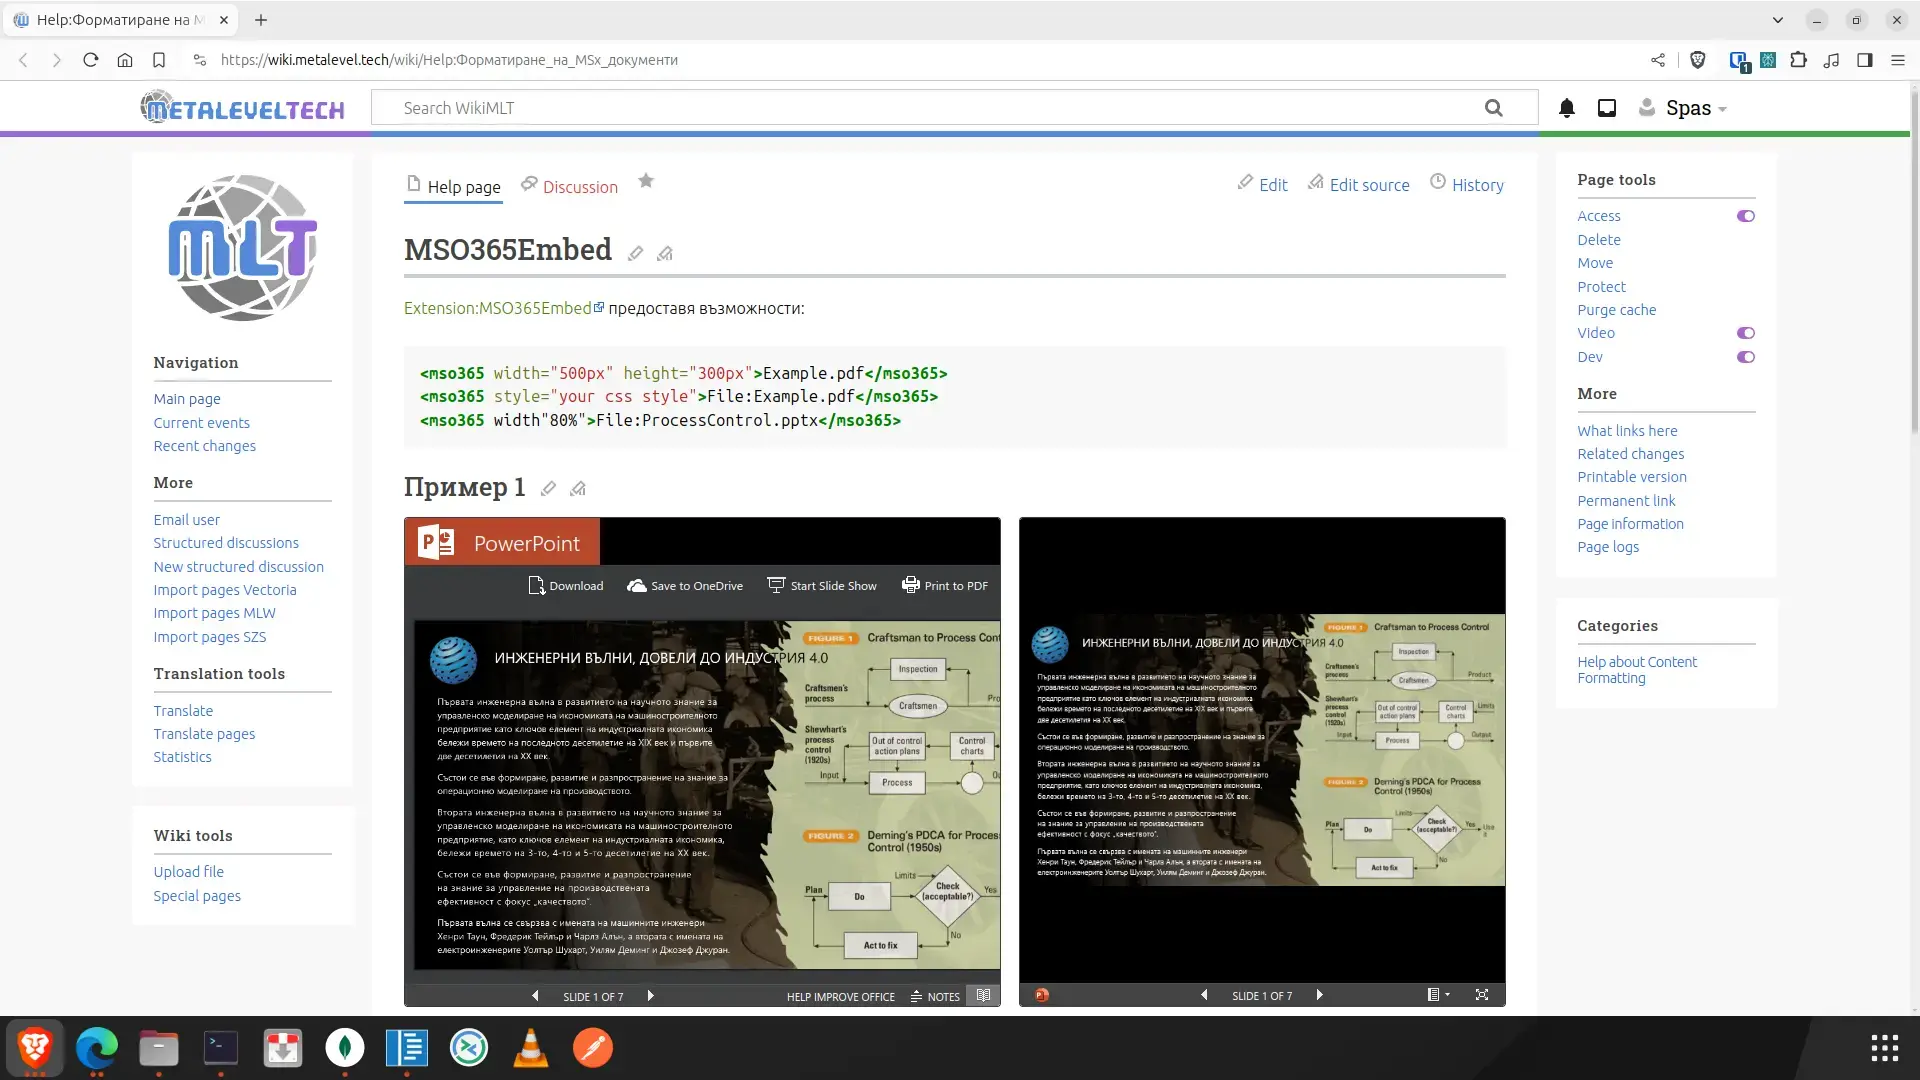Click the Purge cache link

(x=1616, y=310)
